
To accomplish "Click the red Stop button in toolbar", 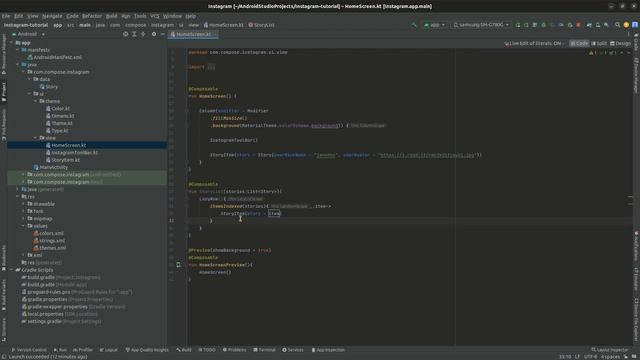I will coord(578,25).
